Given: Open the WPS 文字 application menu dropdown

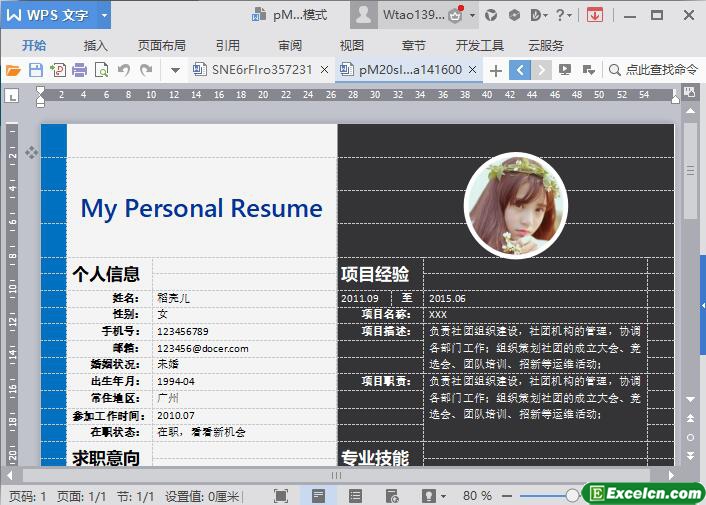Looking at the screenshot, I should 56,15.
